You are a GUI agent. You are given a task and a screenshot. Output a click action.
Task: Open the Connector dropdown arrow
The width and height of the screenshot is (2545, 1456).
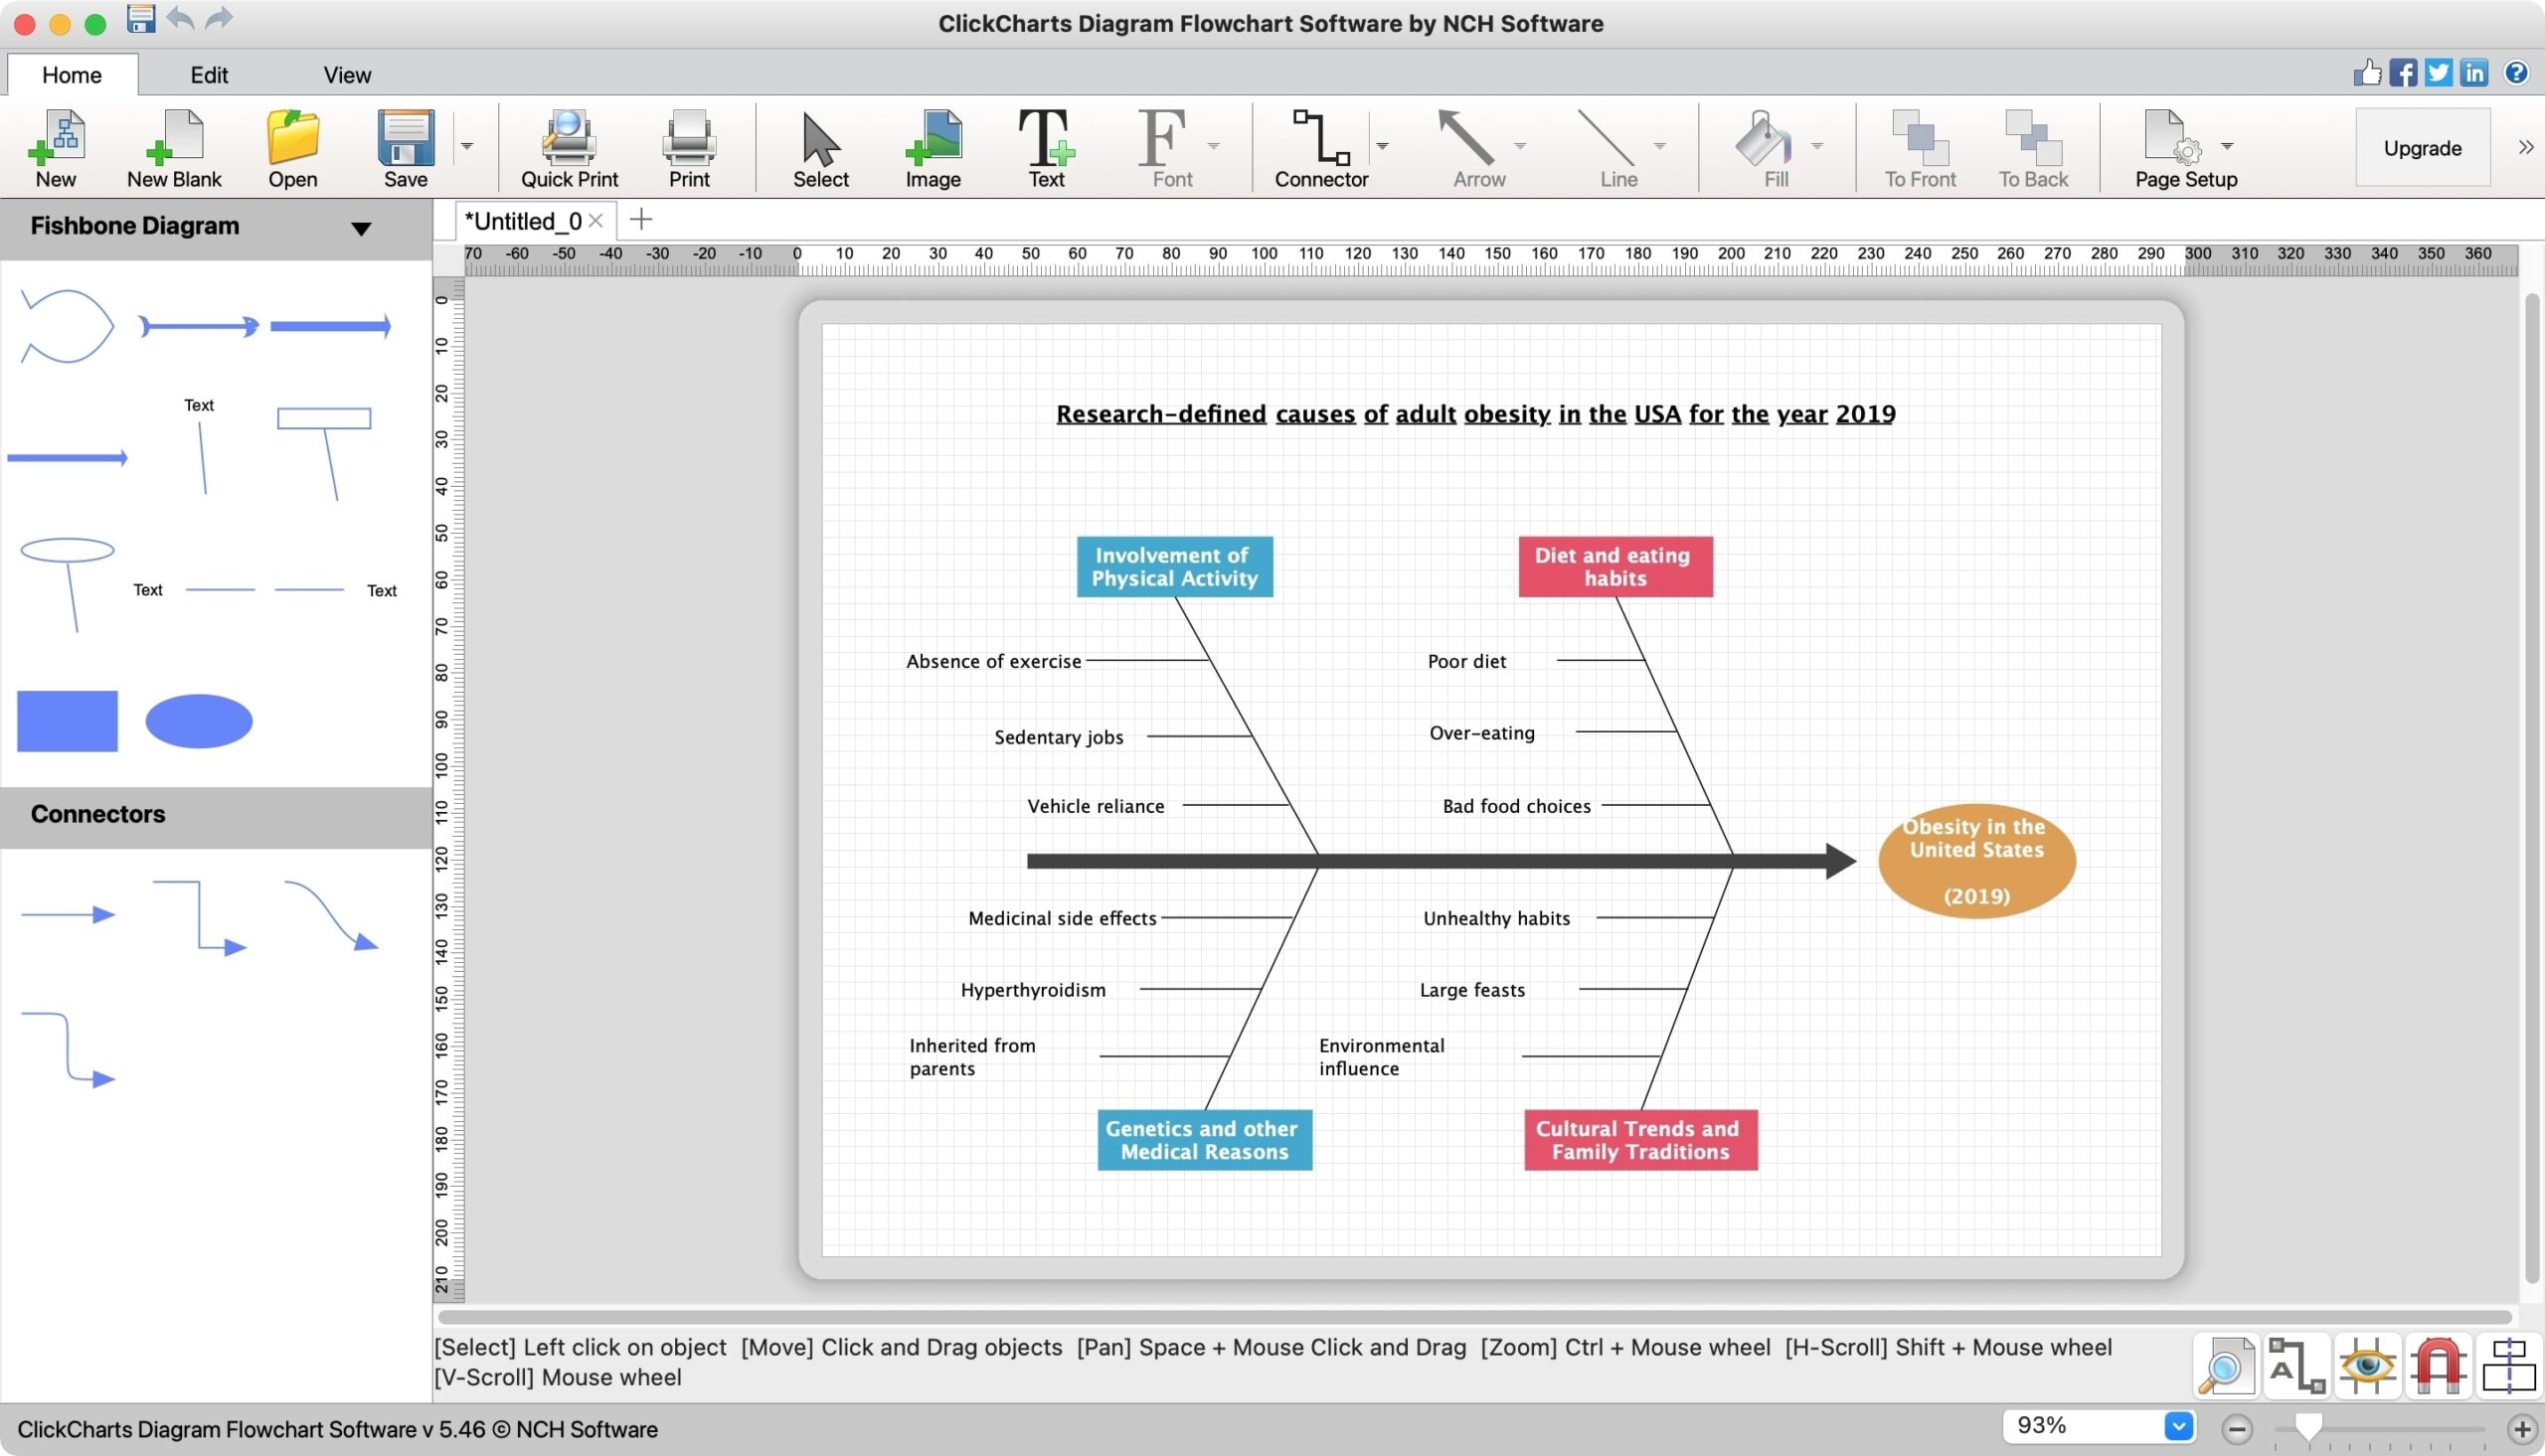[1382, 146]
